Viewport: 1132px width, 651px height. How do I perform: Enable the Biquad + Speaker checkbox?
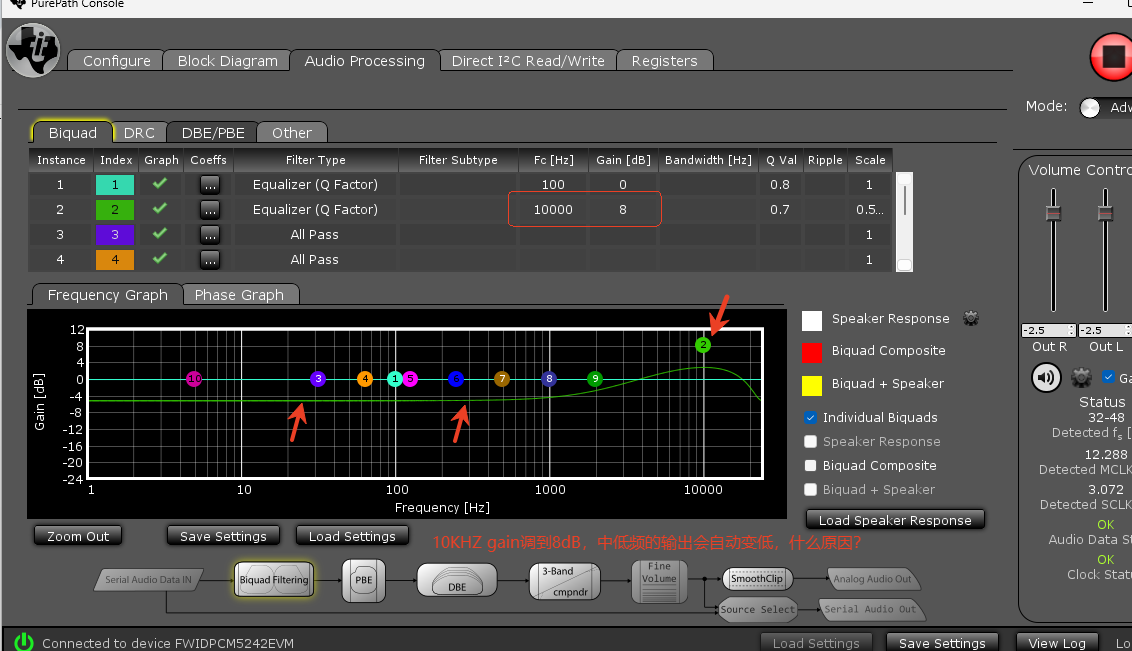pos(810,489)
